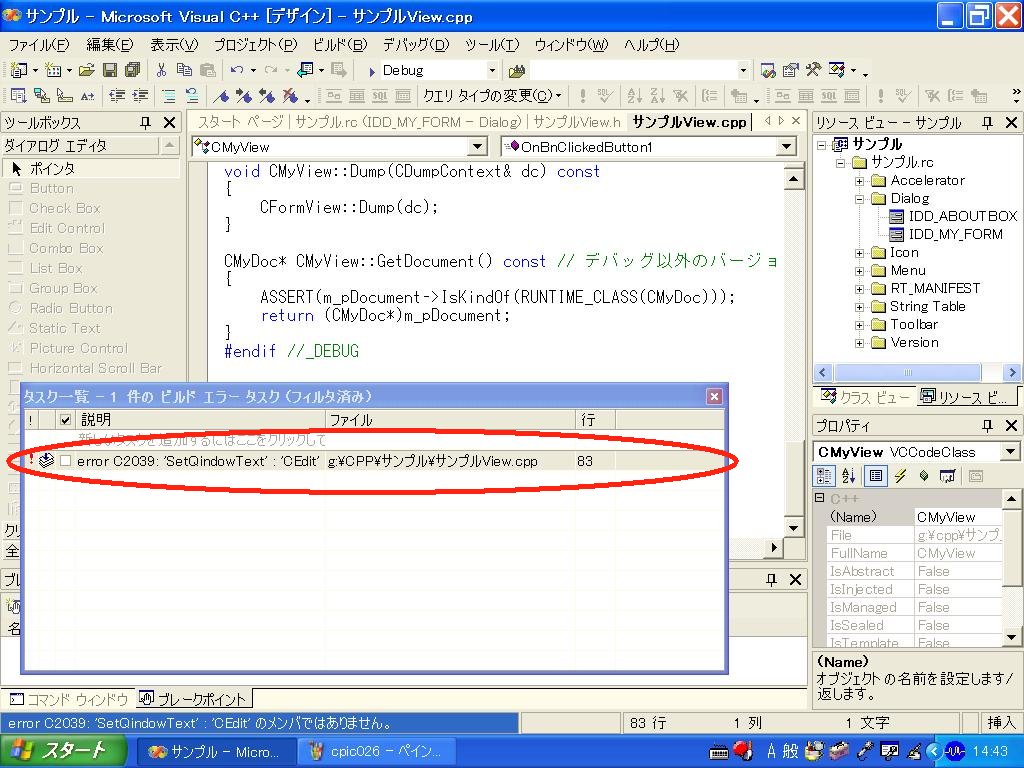This screenshot has width=1024, height=768.
Task: Click the Categorized view icon in Properties
Action: coord(824,476)
